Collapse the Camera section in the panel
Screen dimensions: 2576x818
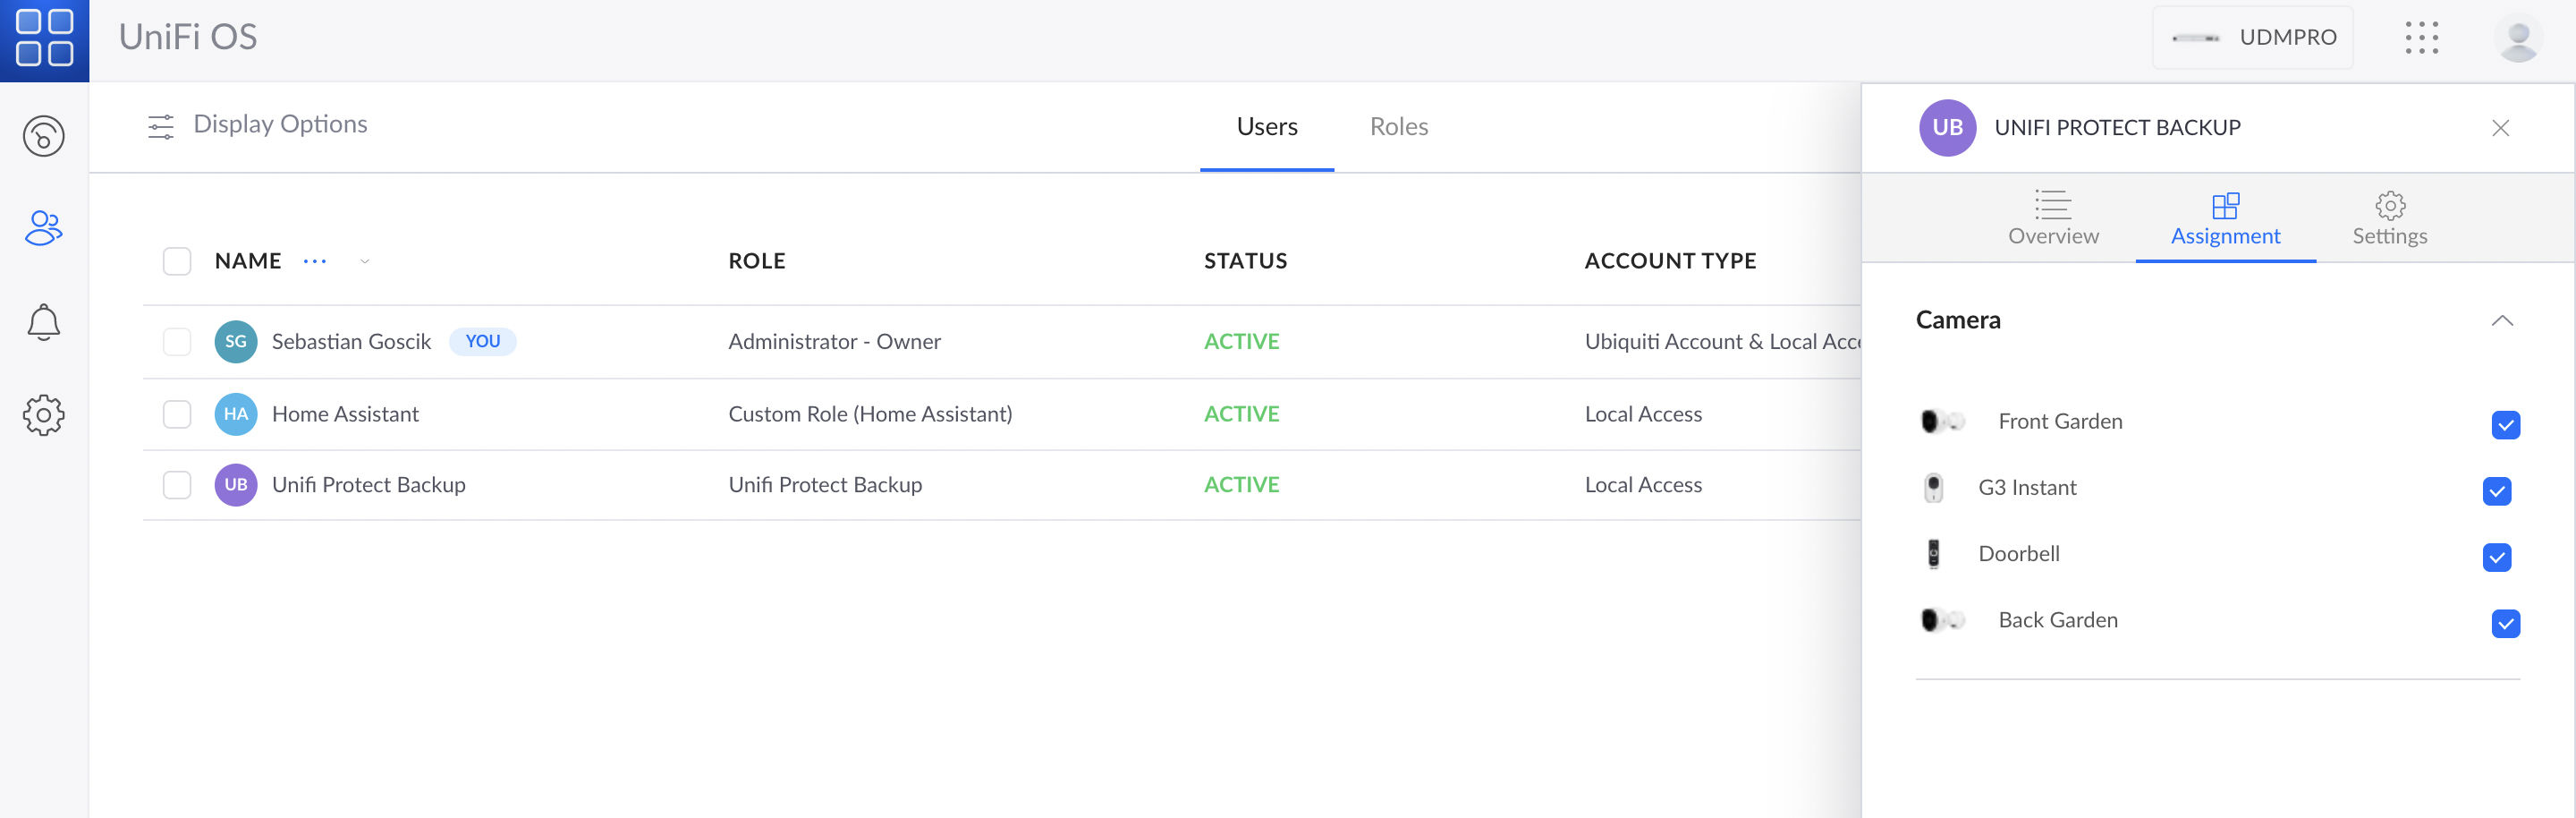click(2503, 321)
